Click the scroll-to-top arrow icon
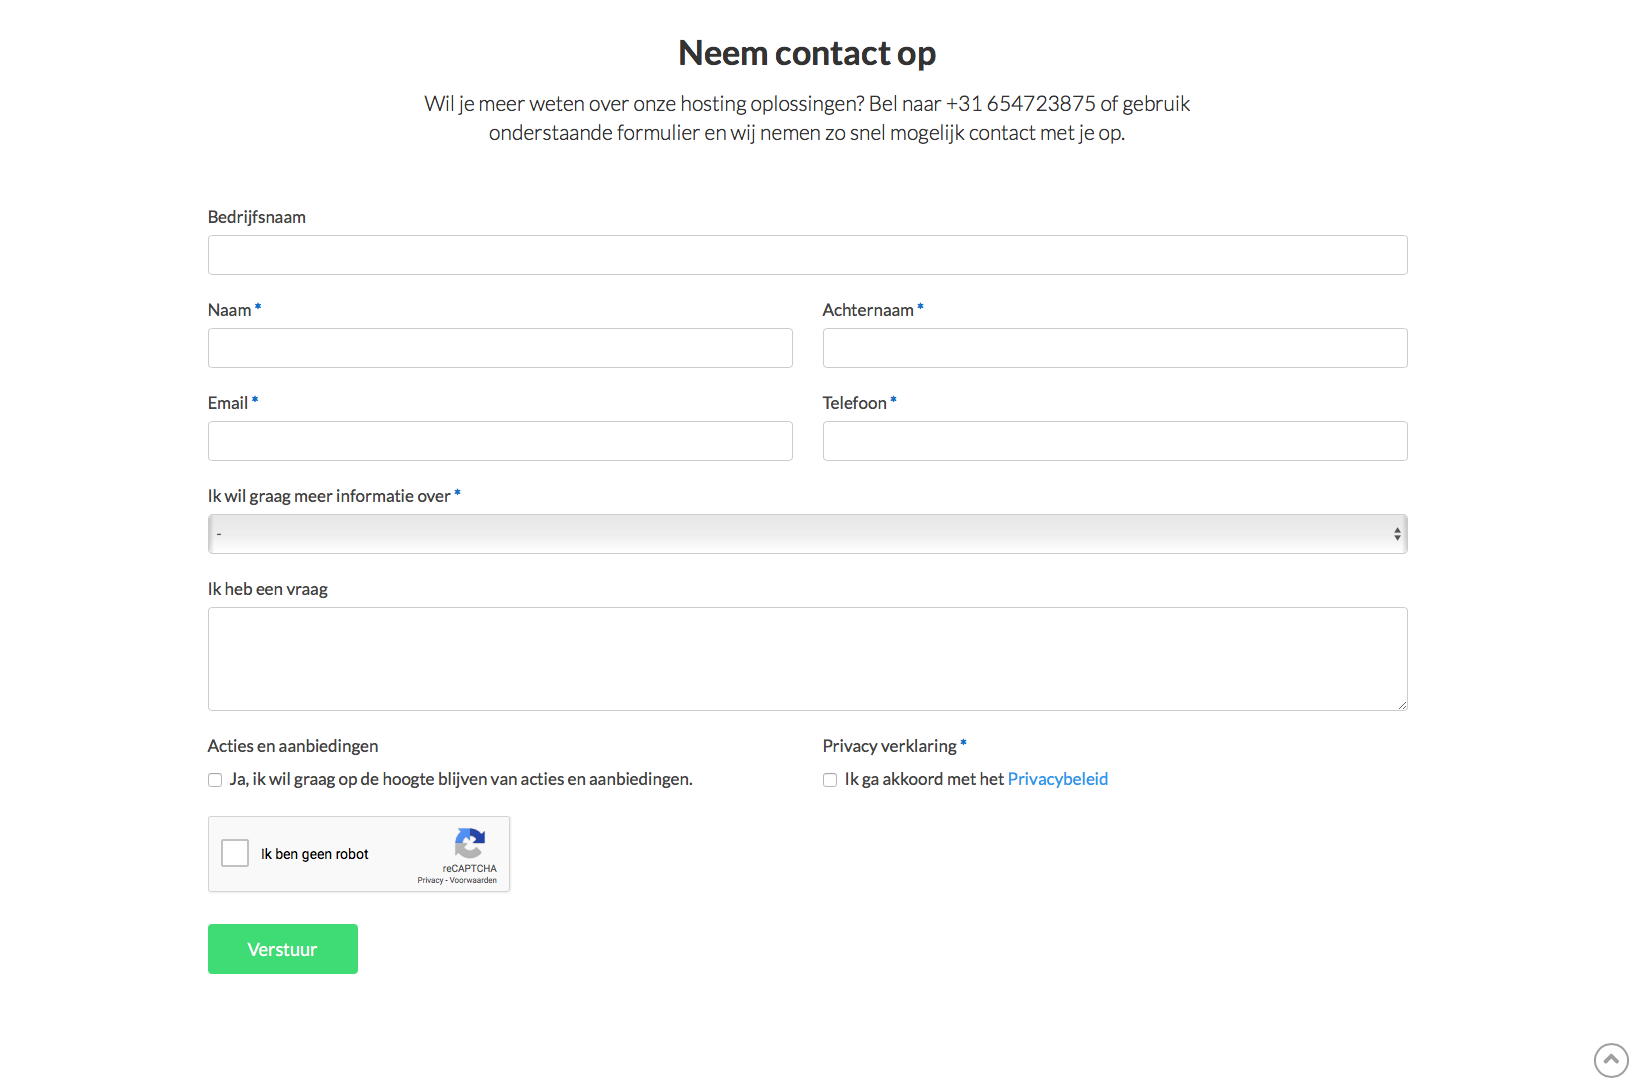1637x1084 pixels. point(1611,1060)
